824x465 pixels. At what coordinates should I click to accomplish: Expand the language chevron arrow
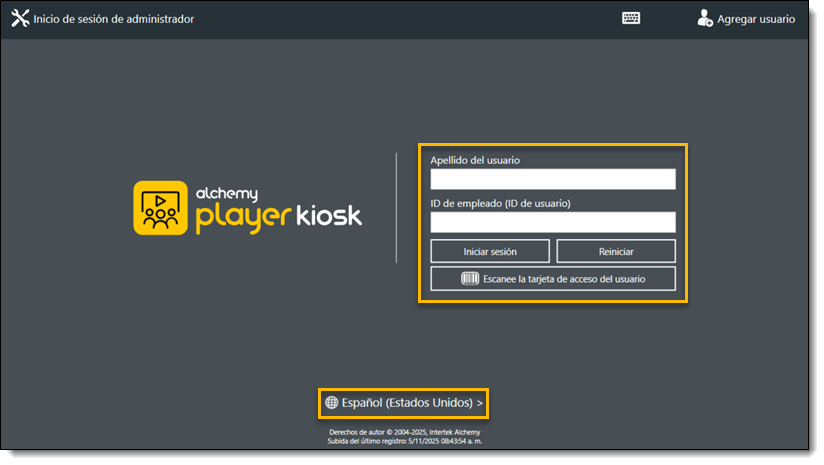[480, 403]
